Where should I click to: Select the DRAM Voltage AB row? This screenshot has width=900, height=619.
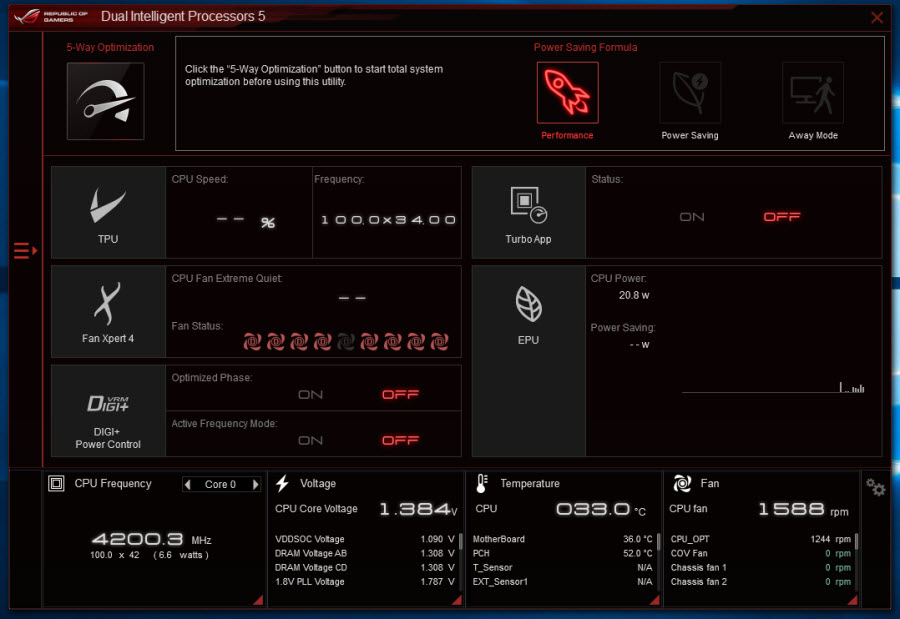[365, 553]
